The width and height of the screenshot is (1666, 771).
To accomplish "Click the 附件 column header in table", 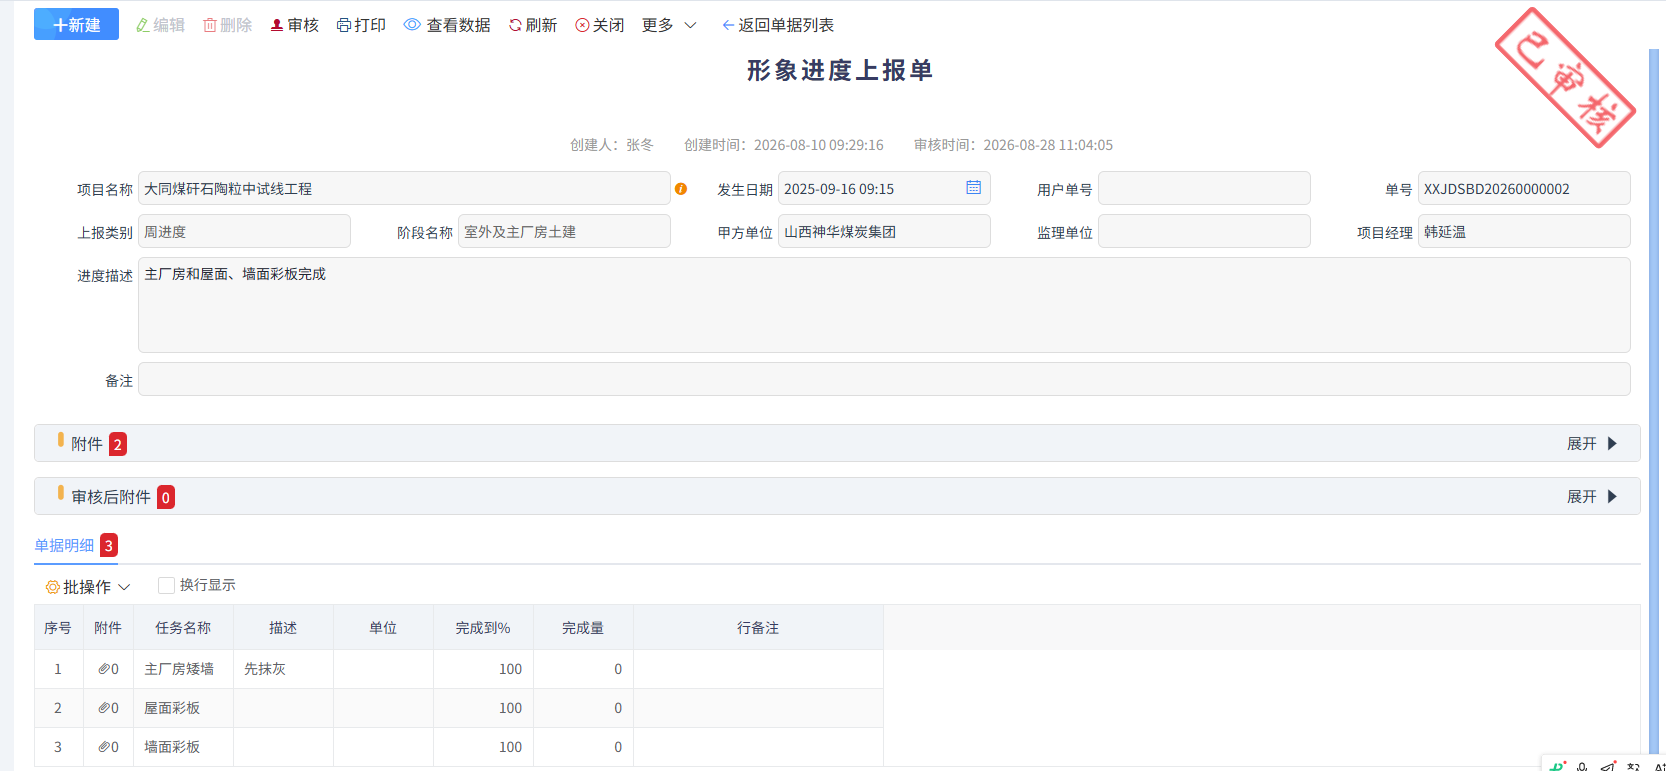I will click(x=108, y=627).
